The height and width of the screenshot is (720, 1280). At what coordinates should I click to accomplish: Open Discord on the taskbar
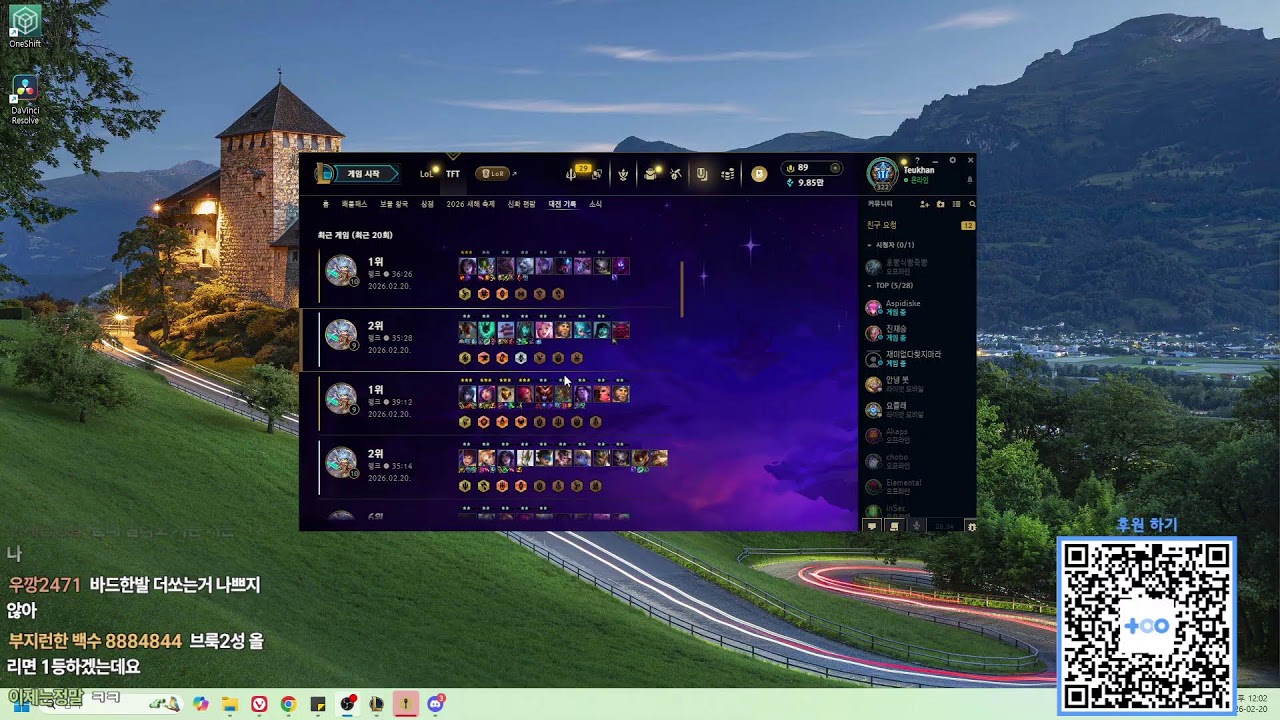pyautogui.click(x=435, y=704)
